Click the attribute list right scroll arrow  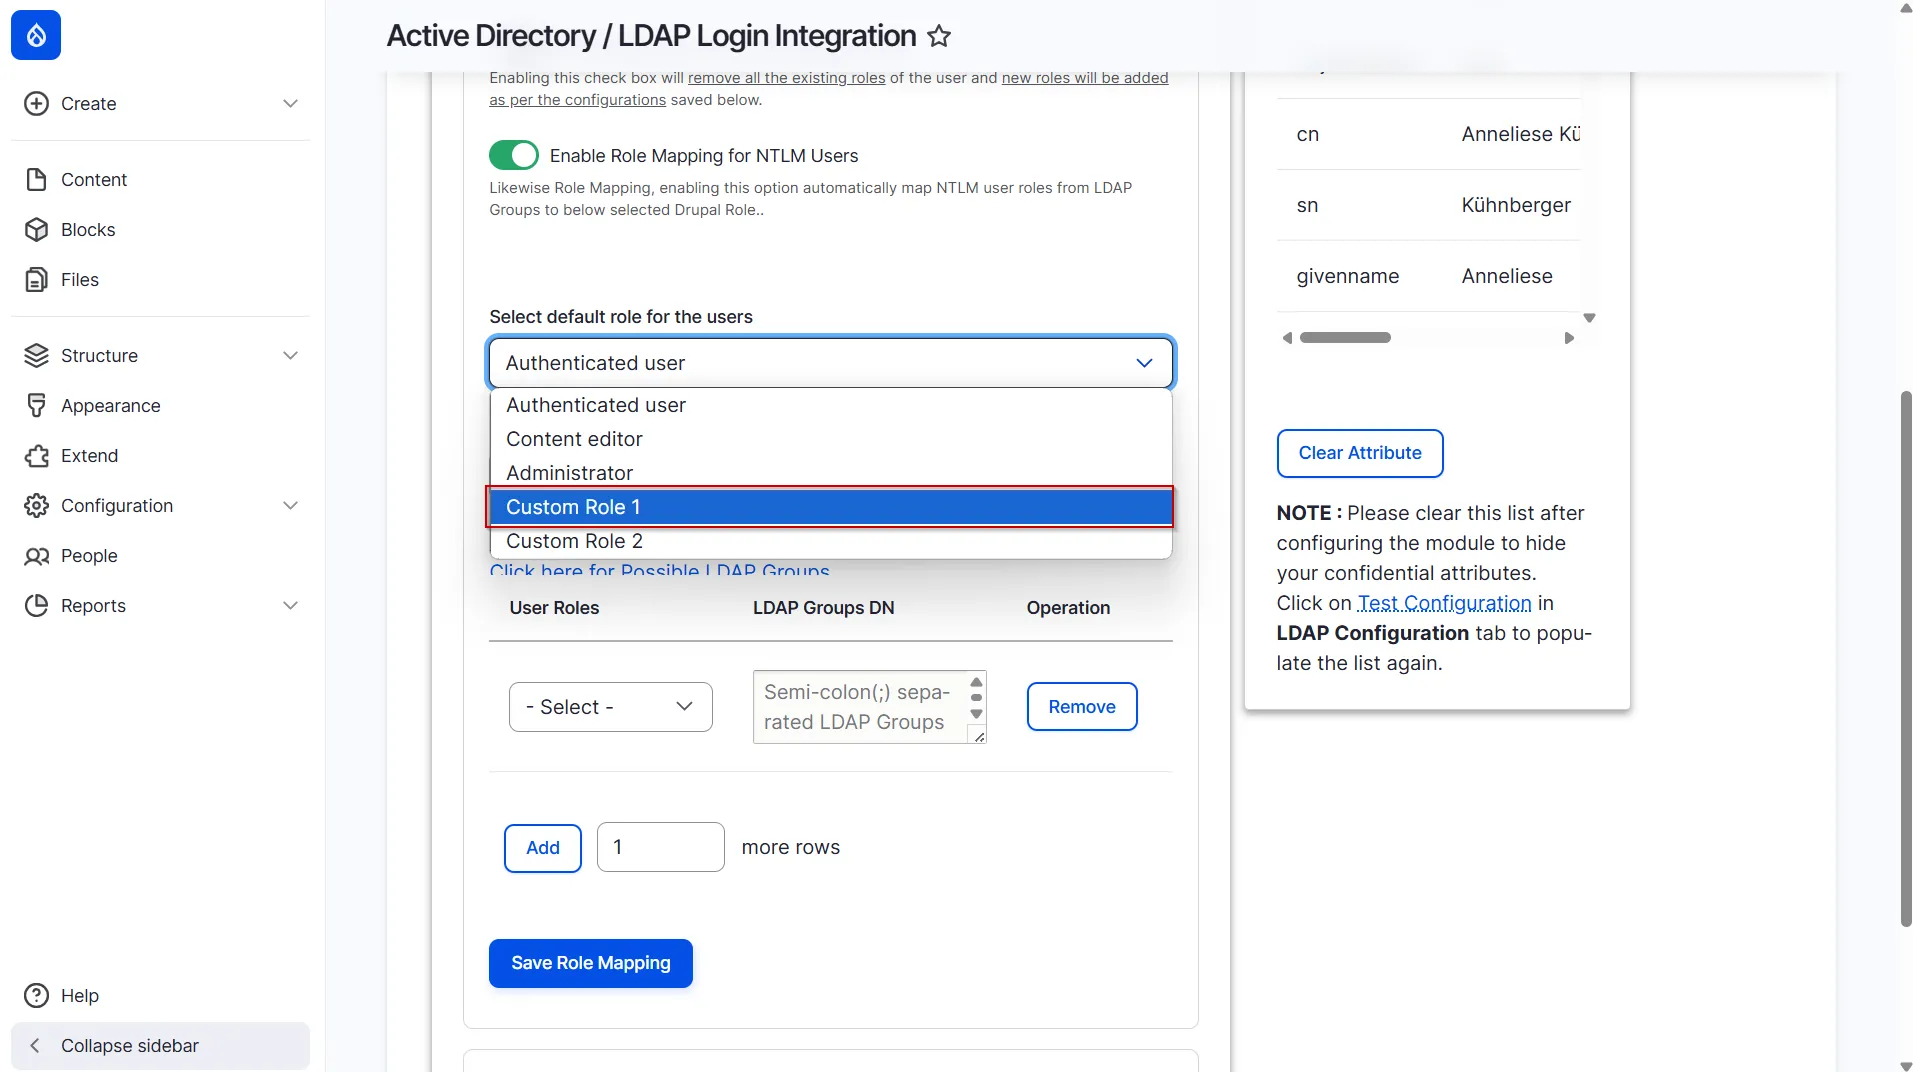click(x=1569, y=338)
